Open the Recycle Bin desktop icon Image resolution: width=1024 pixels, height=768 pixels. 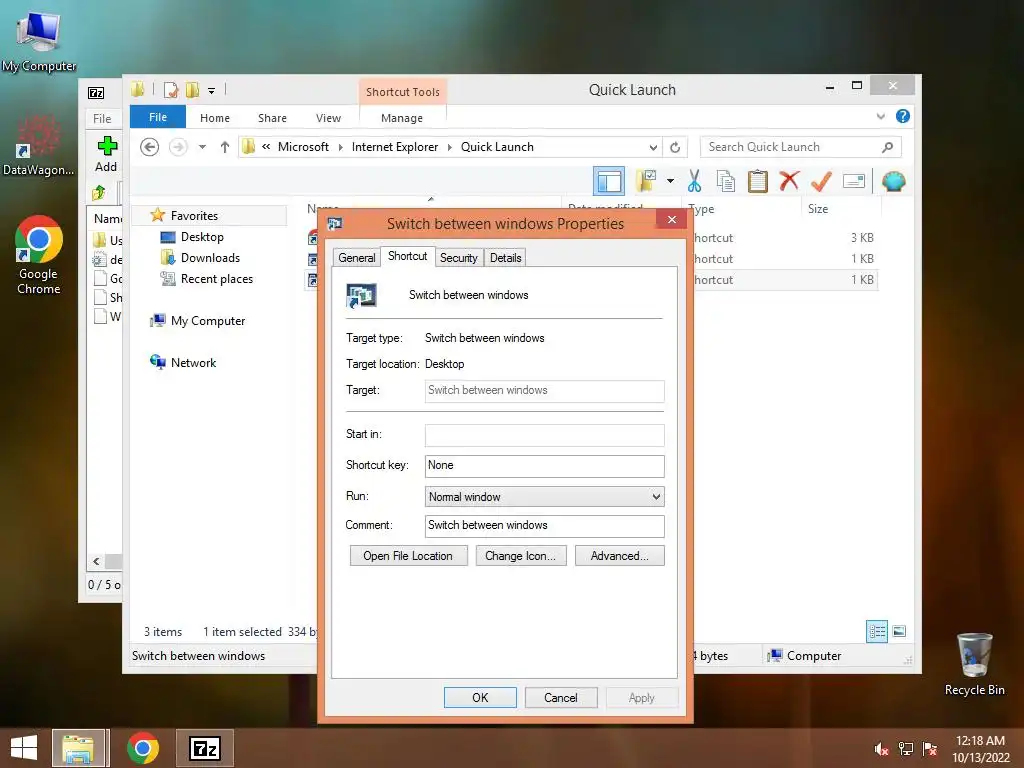click(974, 664)
